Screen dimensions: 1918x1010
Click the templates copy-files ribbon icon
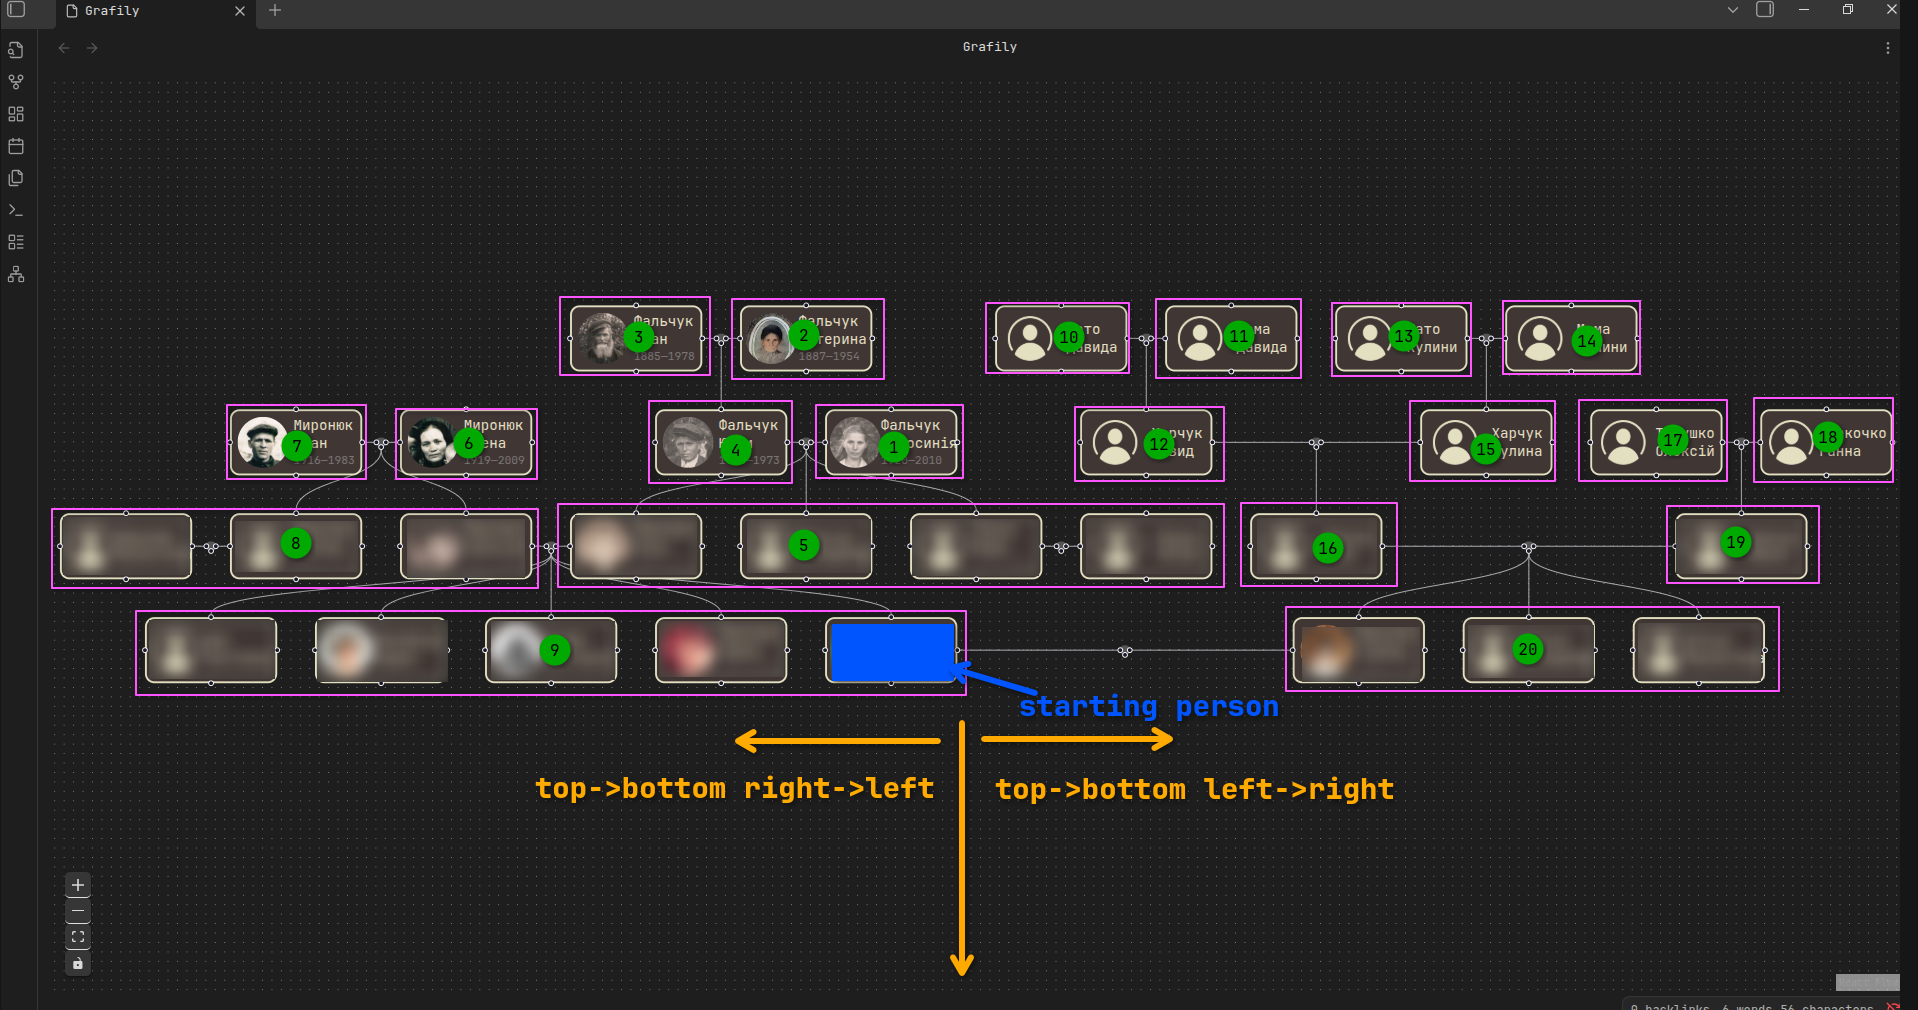pyautogui.click(x=16, y=178)
